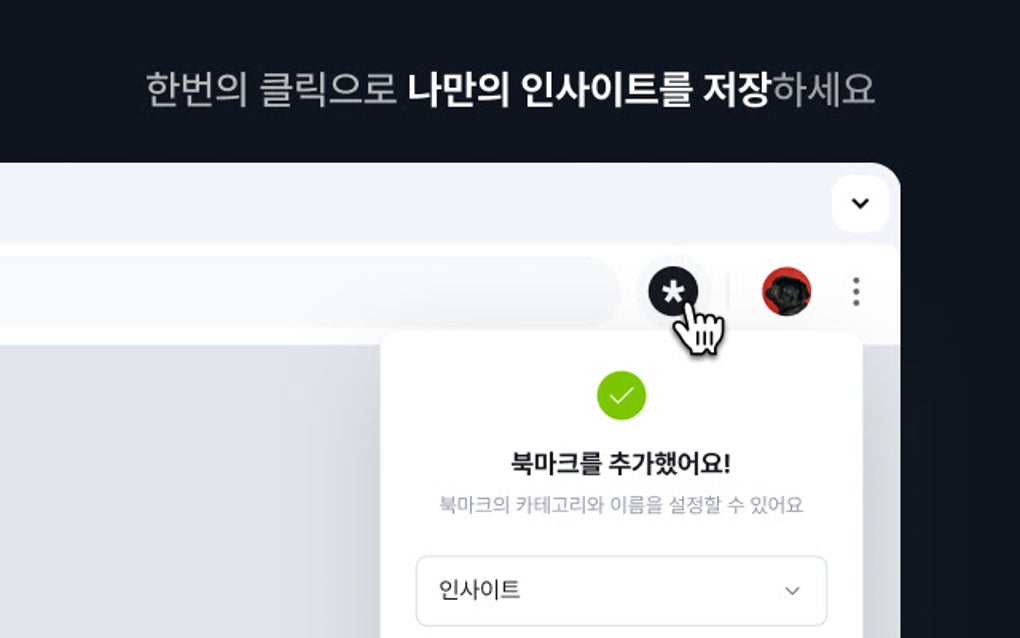Click the 북마크를 추가했어요! heading
1020x638 pixels.
[x=621, y=464]
